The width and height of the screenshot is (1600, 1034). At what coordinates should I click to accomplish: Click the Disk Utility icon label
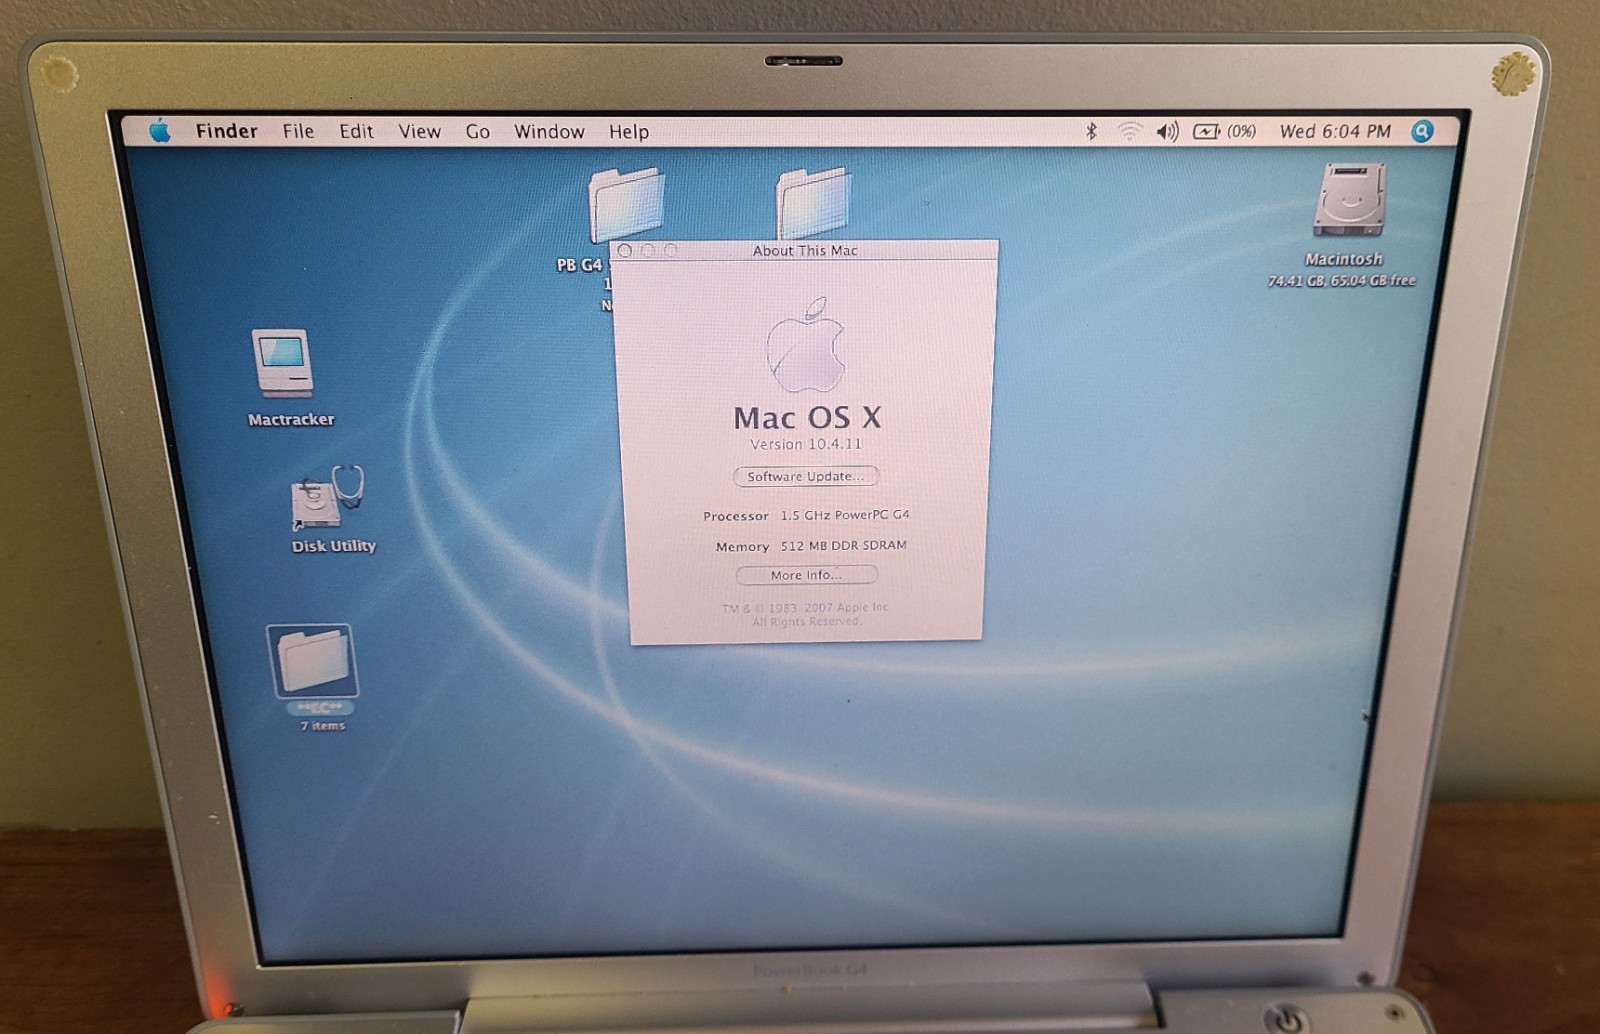(334, 546)
